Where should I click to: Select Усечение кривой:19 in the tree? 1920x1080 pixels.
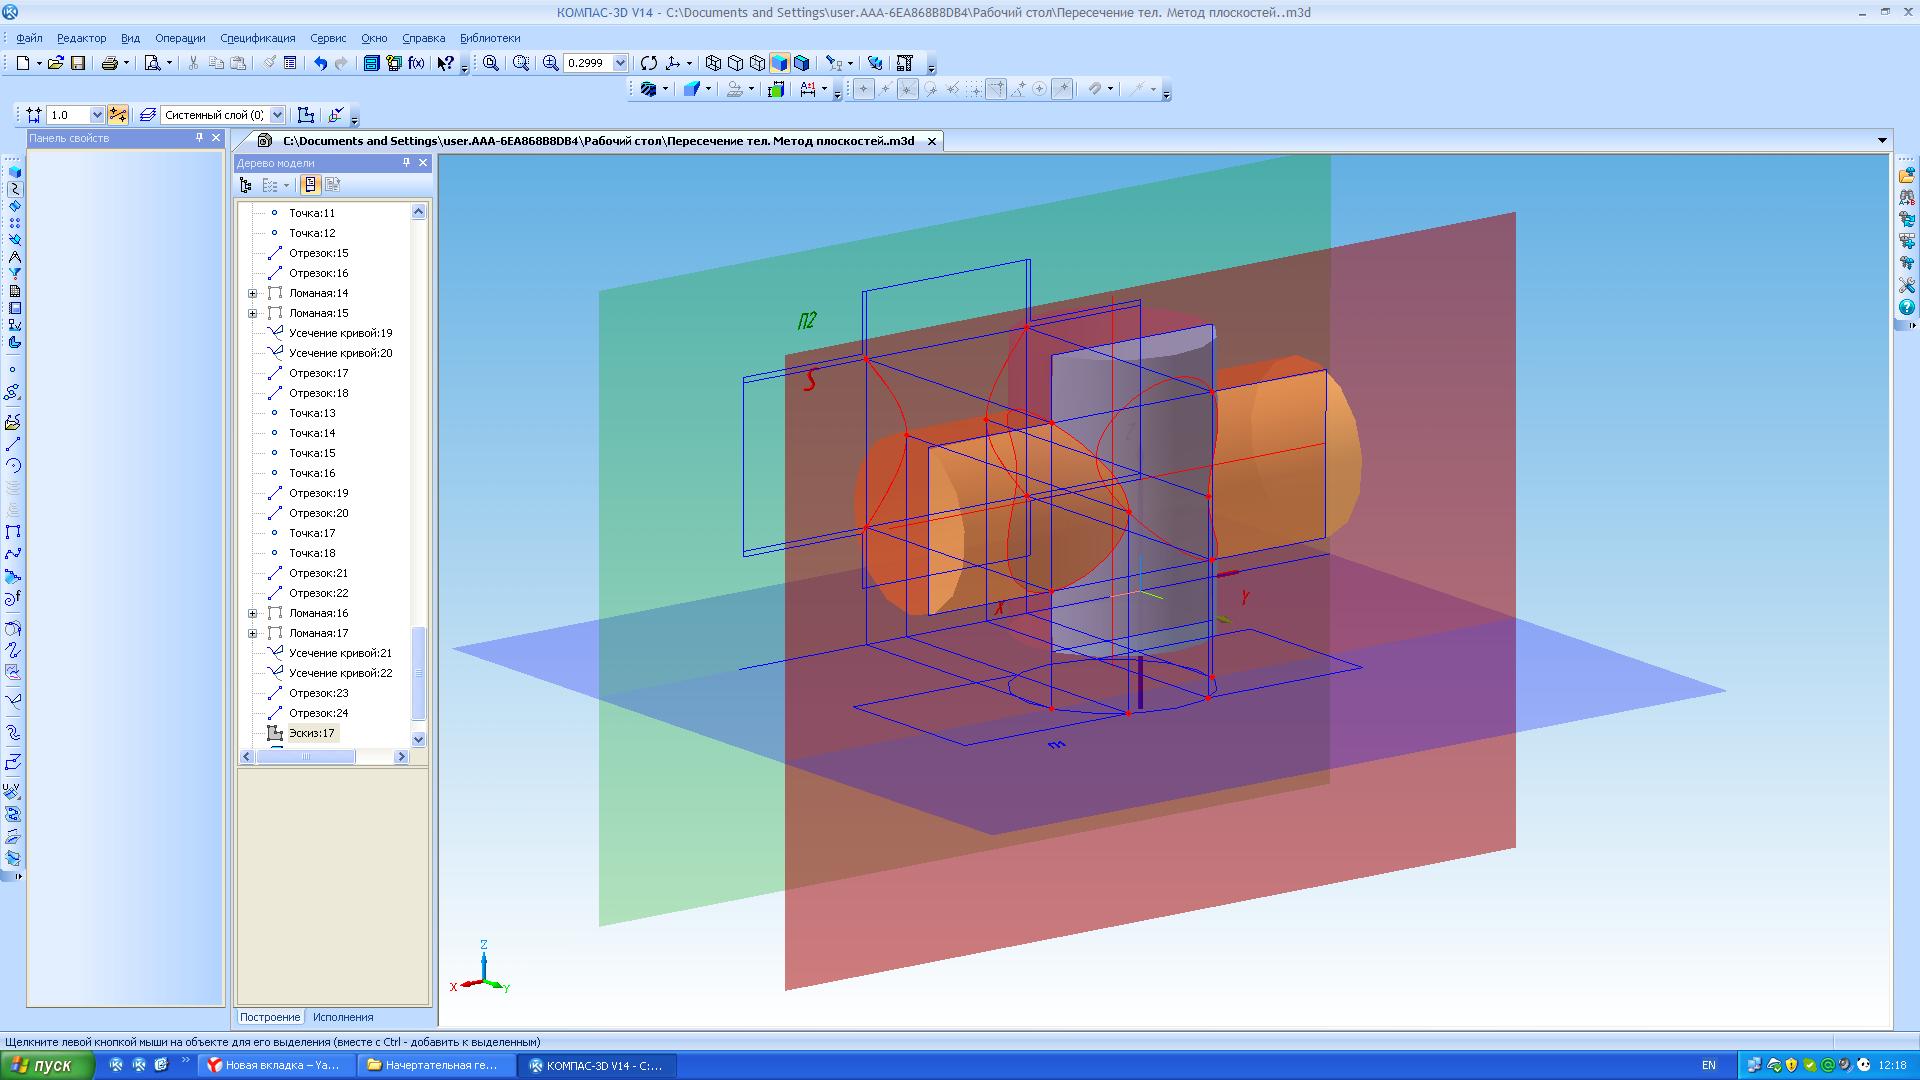[x=340, y=333]
